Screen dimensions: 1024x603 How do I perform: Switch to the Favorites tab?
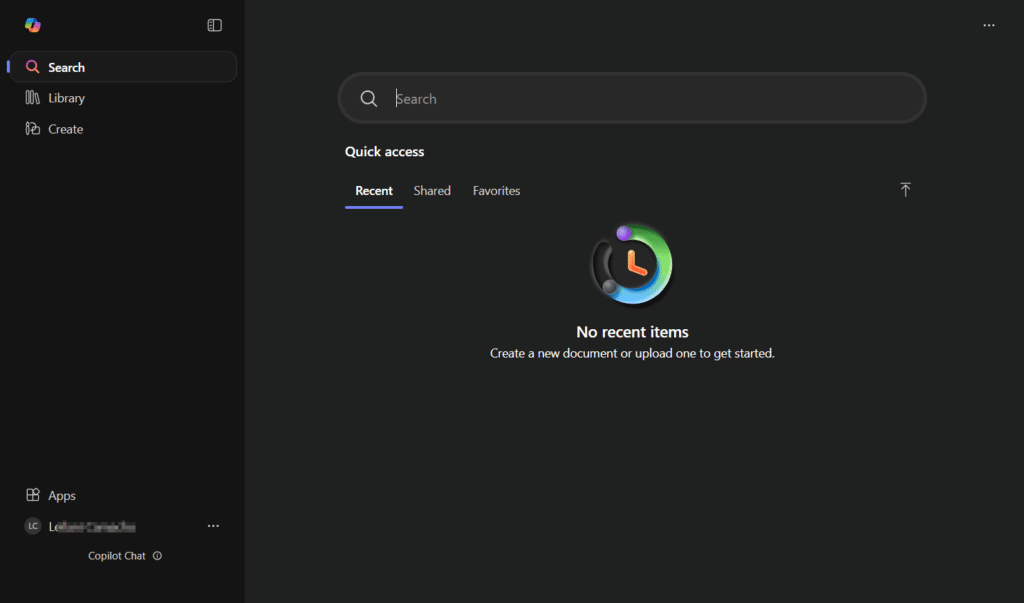click(x=496, y=191)
